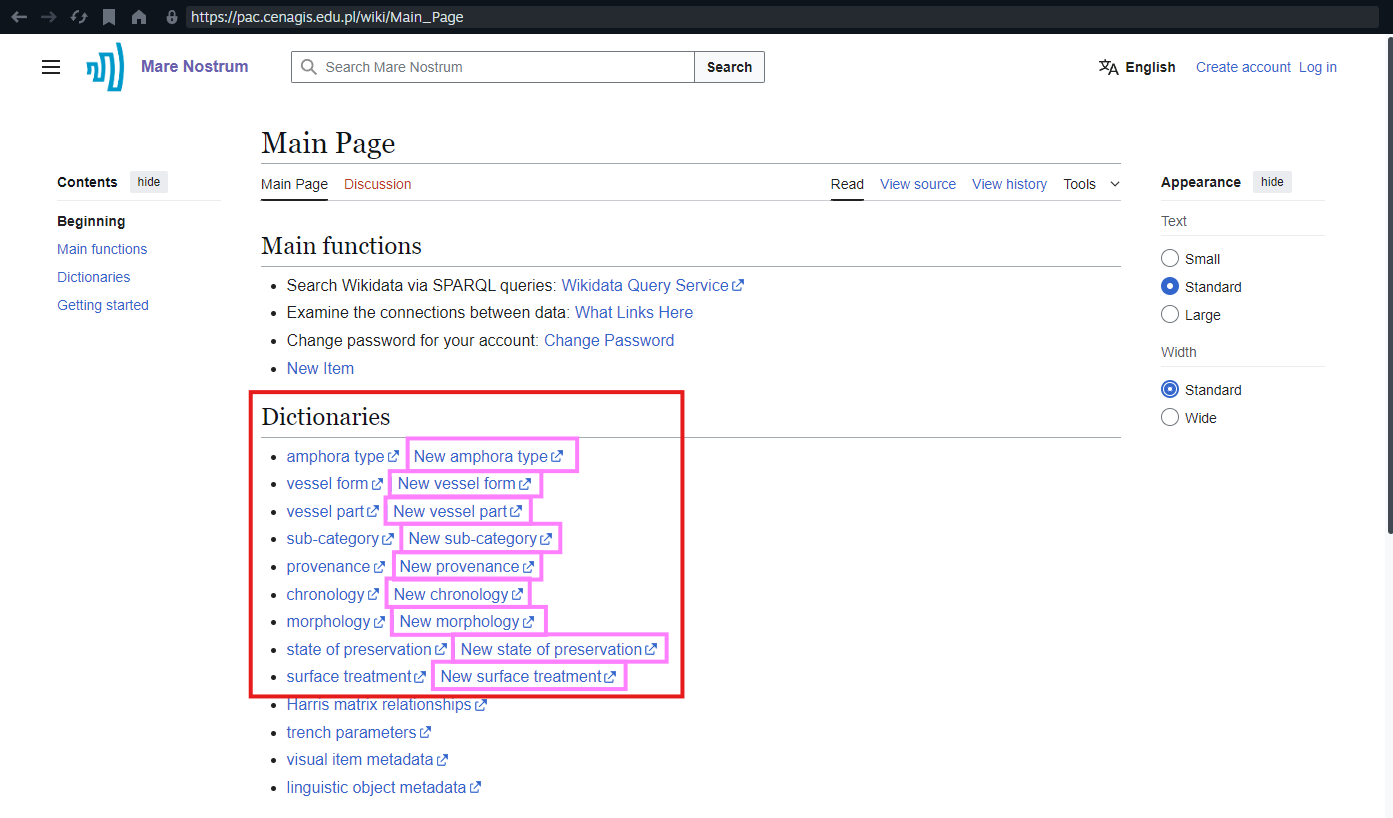This screenshot has height=818, width=1393.
Task: Open What Links Here link
Action: coord(634,313)
